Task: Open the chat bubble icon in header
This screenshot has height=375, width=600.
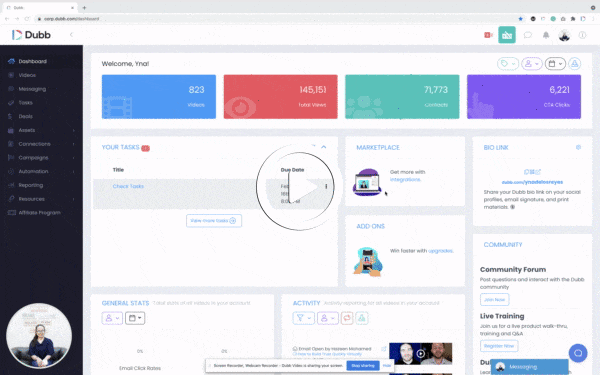Action: (x=528, y=35)
